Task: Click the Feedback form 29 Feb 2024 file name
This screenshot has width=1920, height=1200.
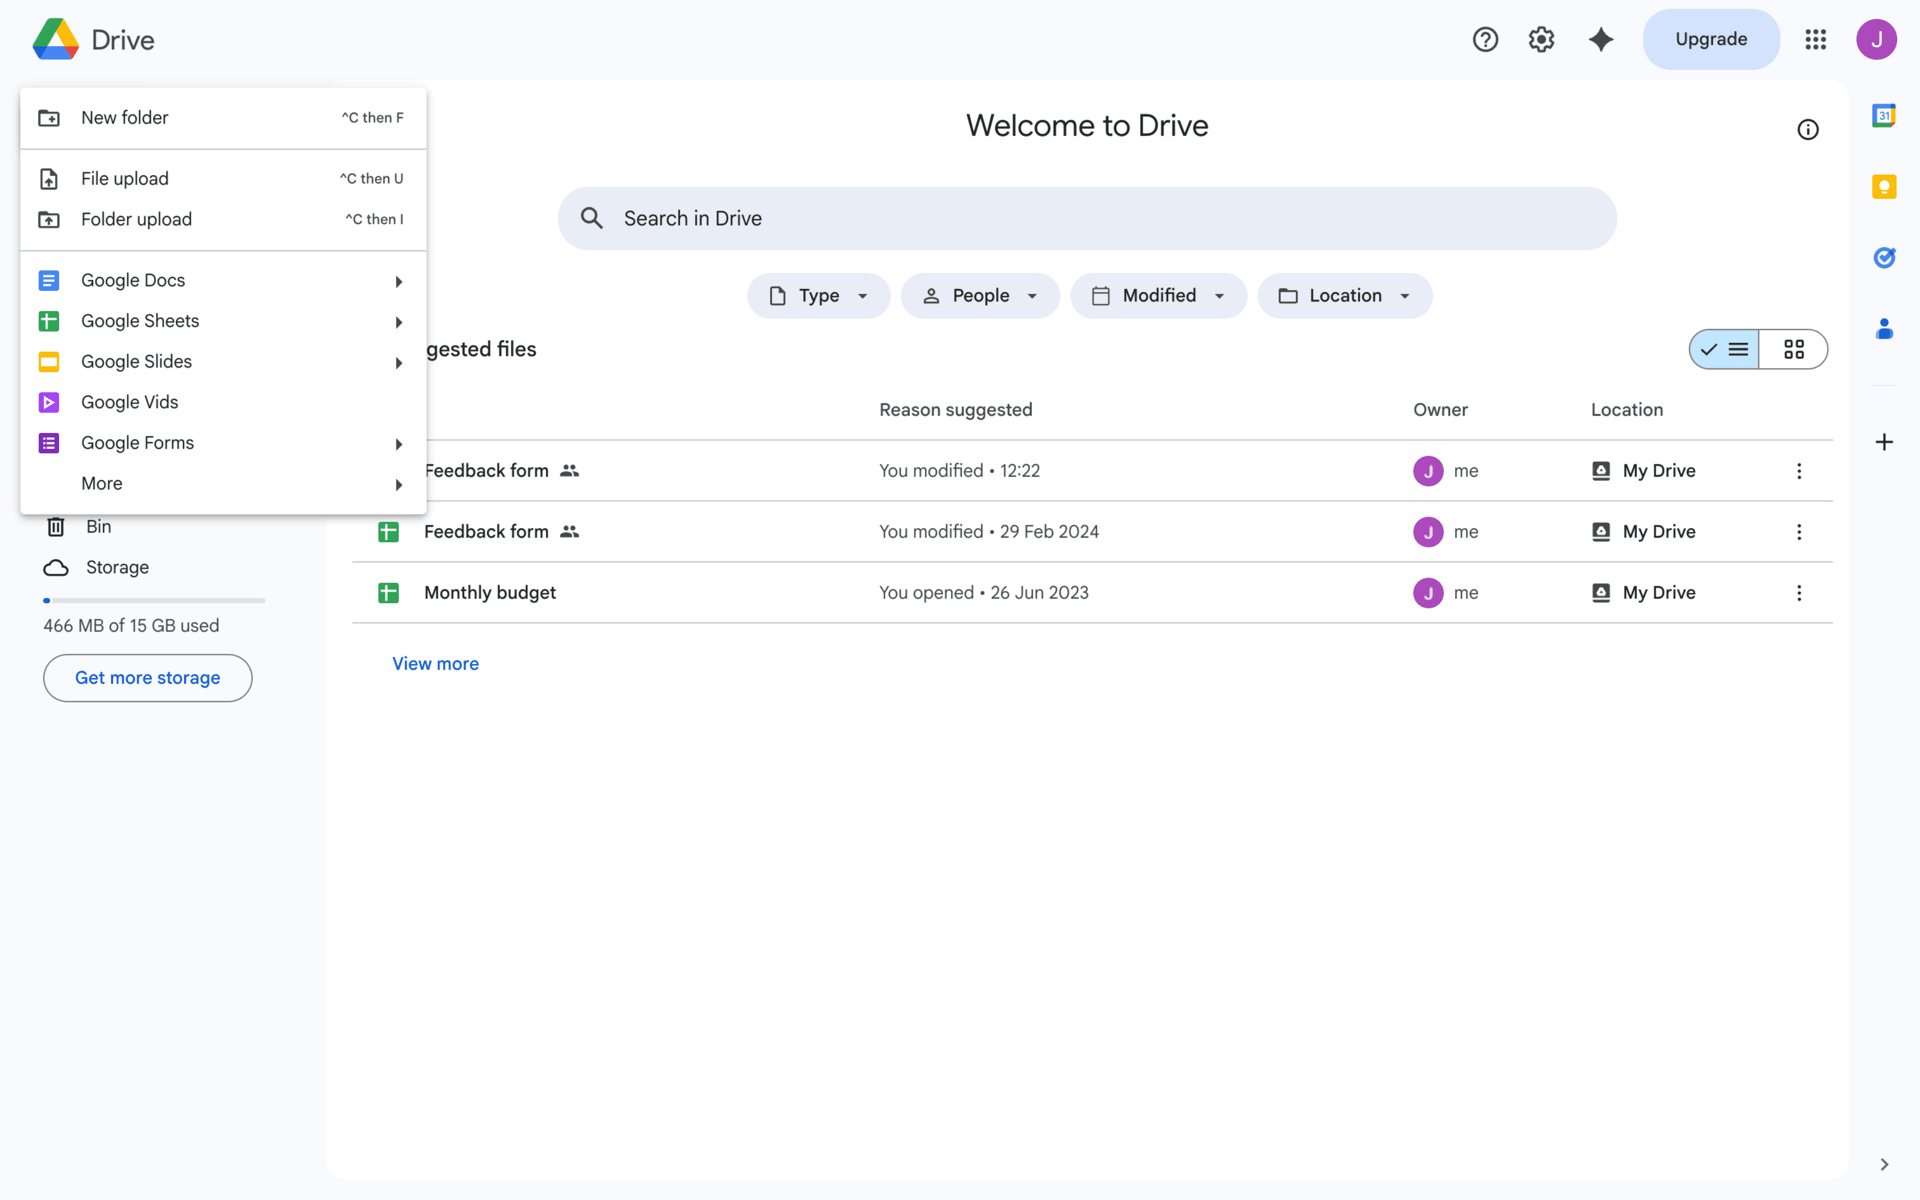Action: (486, 532)
